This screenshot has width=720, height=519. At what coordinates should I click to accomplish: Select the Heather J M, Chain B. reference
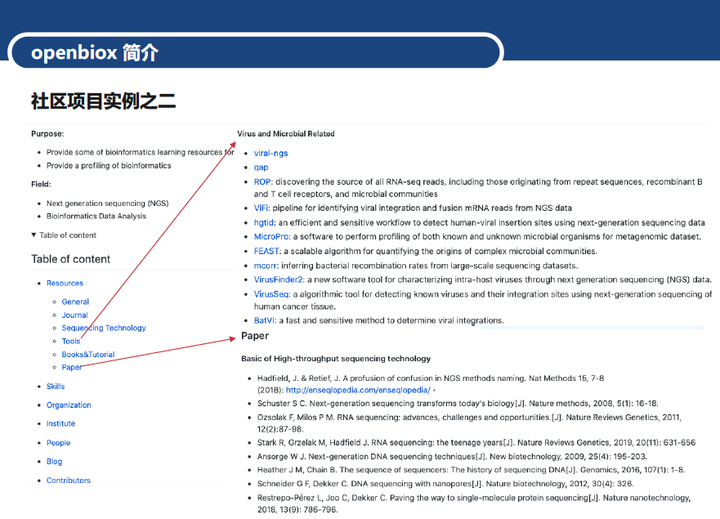471,470
